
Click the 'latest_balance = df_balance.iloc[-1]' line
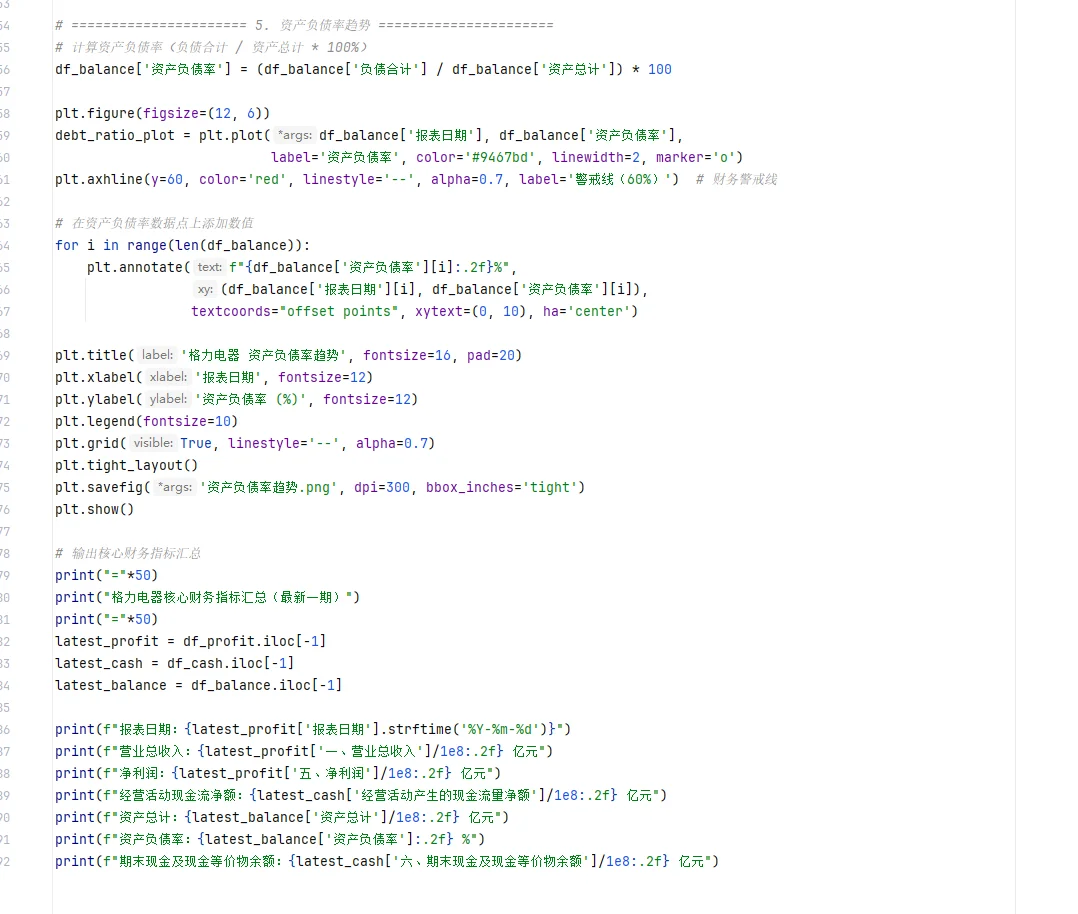[199, 686]
